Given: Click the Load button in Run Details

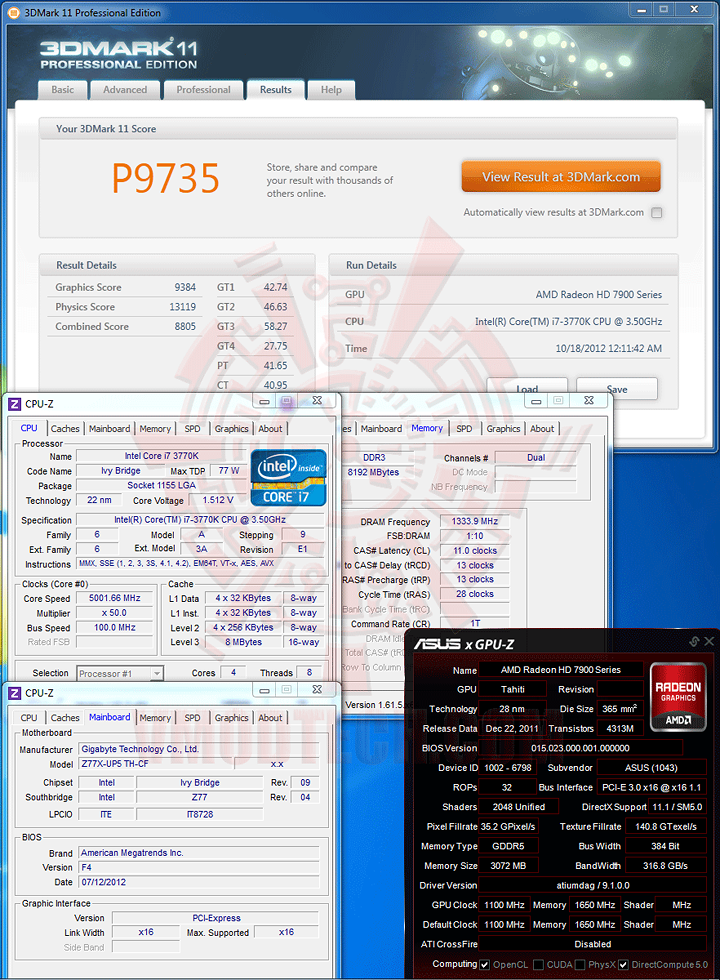Looking at the screenshot, I should point(527,388).
